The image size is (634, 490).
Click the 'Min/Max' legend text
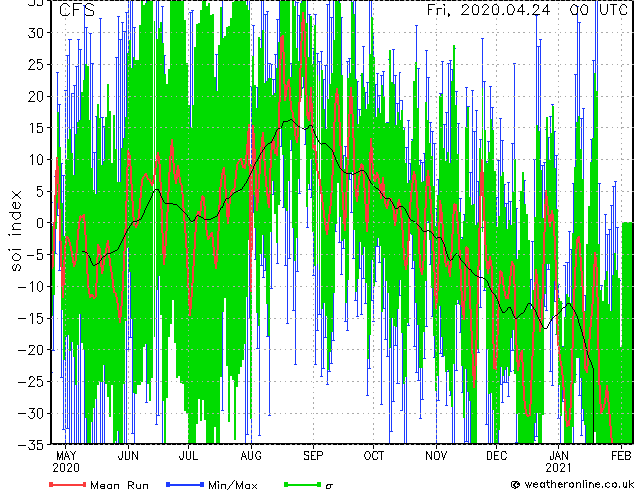233,485
